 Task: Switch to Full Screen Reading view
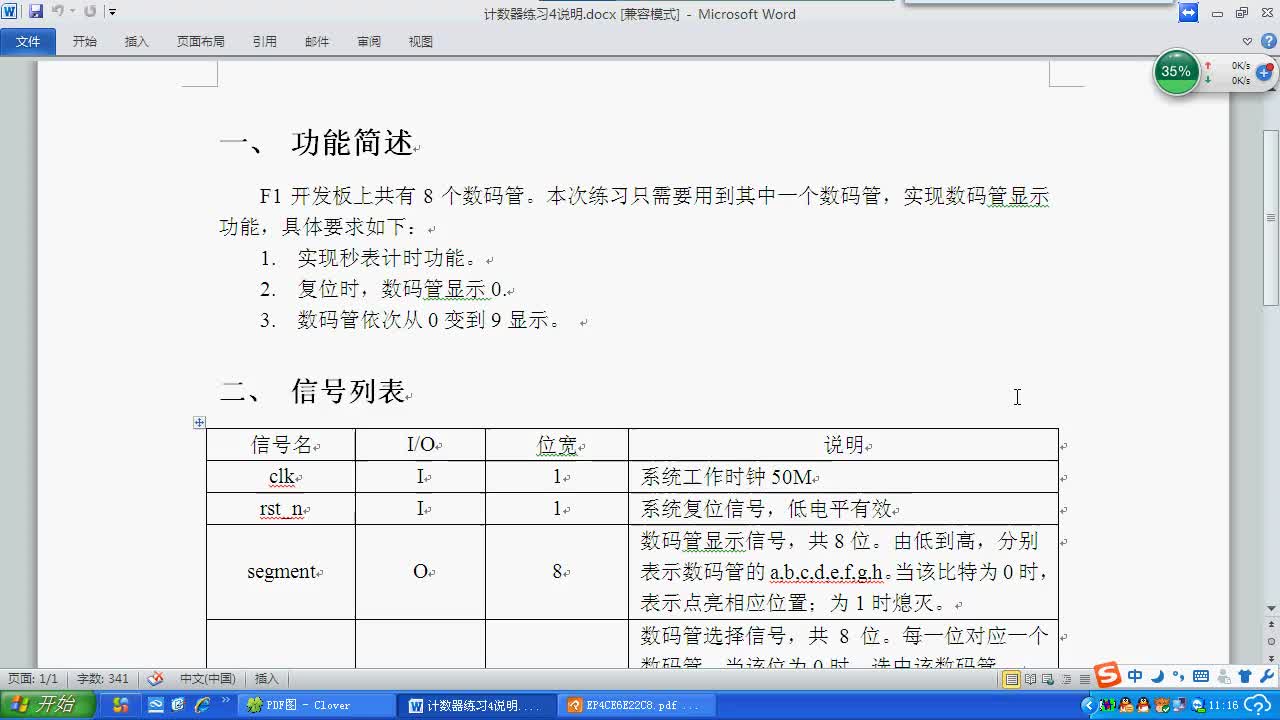coord(1030,679)
